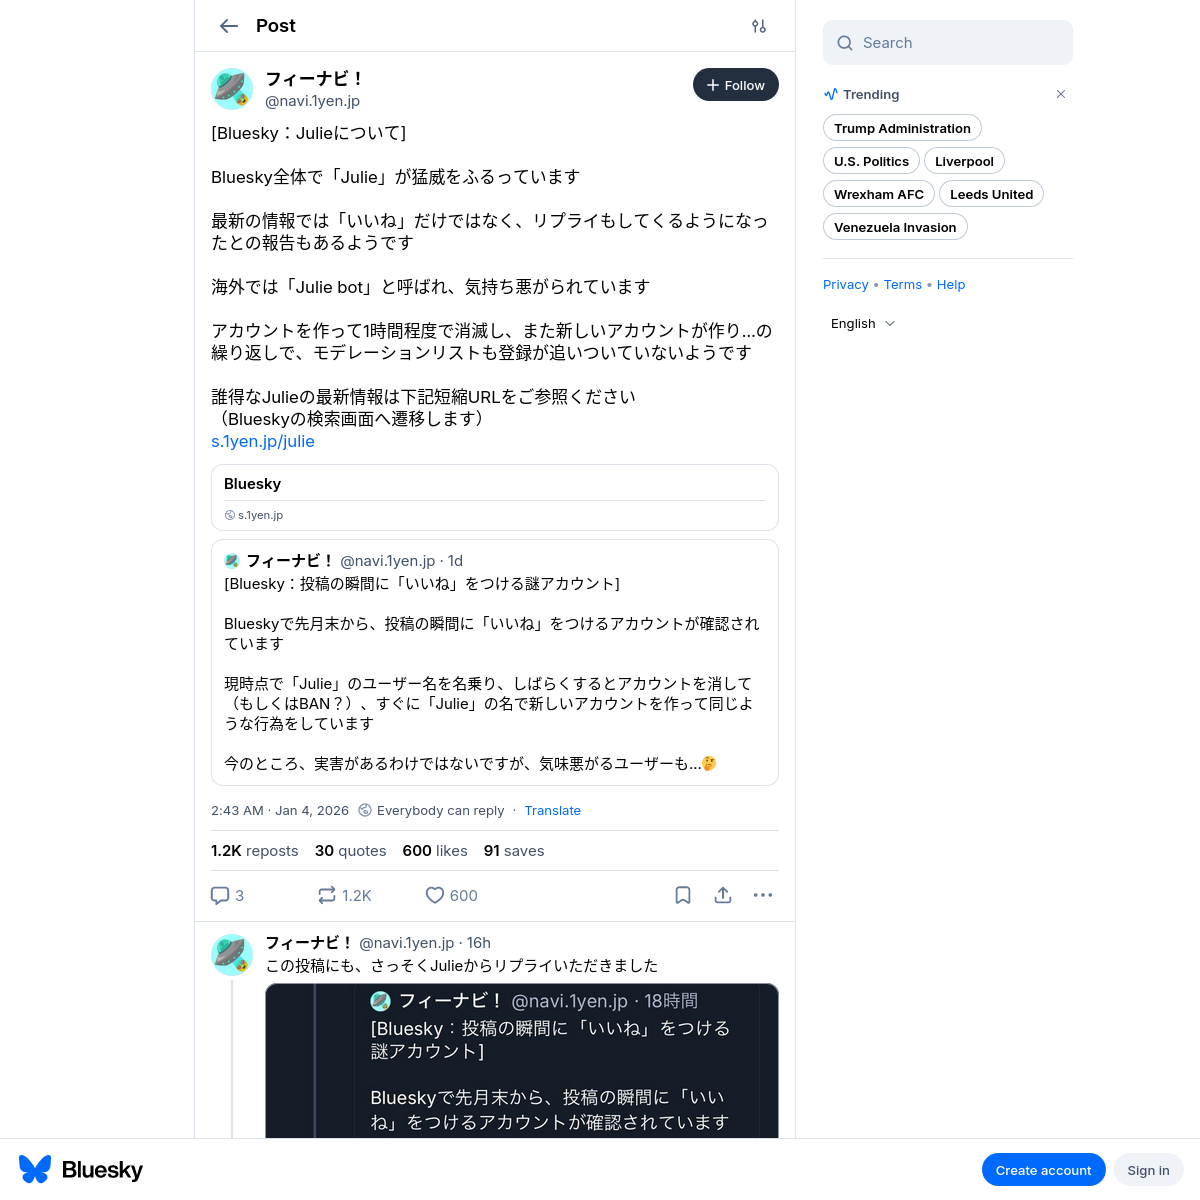The image size is (1200, 1200).
Task: Click the reply speech bubble icon
Action: [220, 895]
